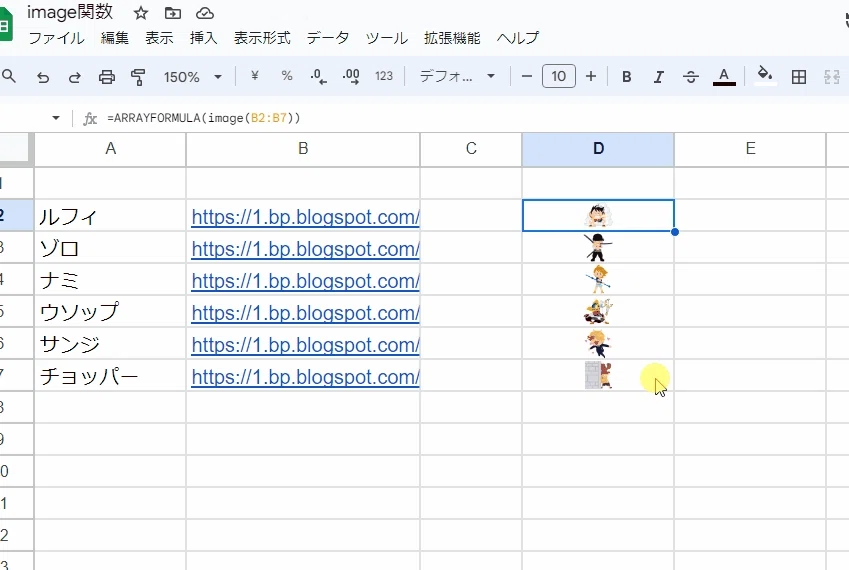This screenshot has width=849, height=570.
Task: Open the name box dropdown arrow
Action: [56, 117]
